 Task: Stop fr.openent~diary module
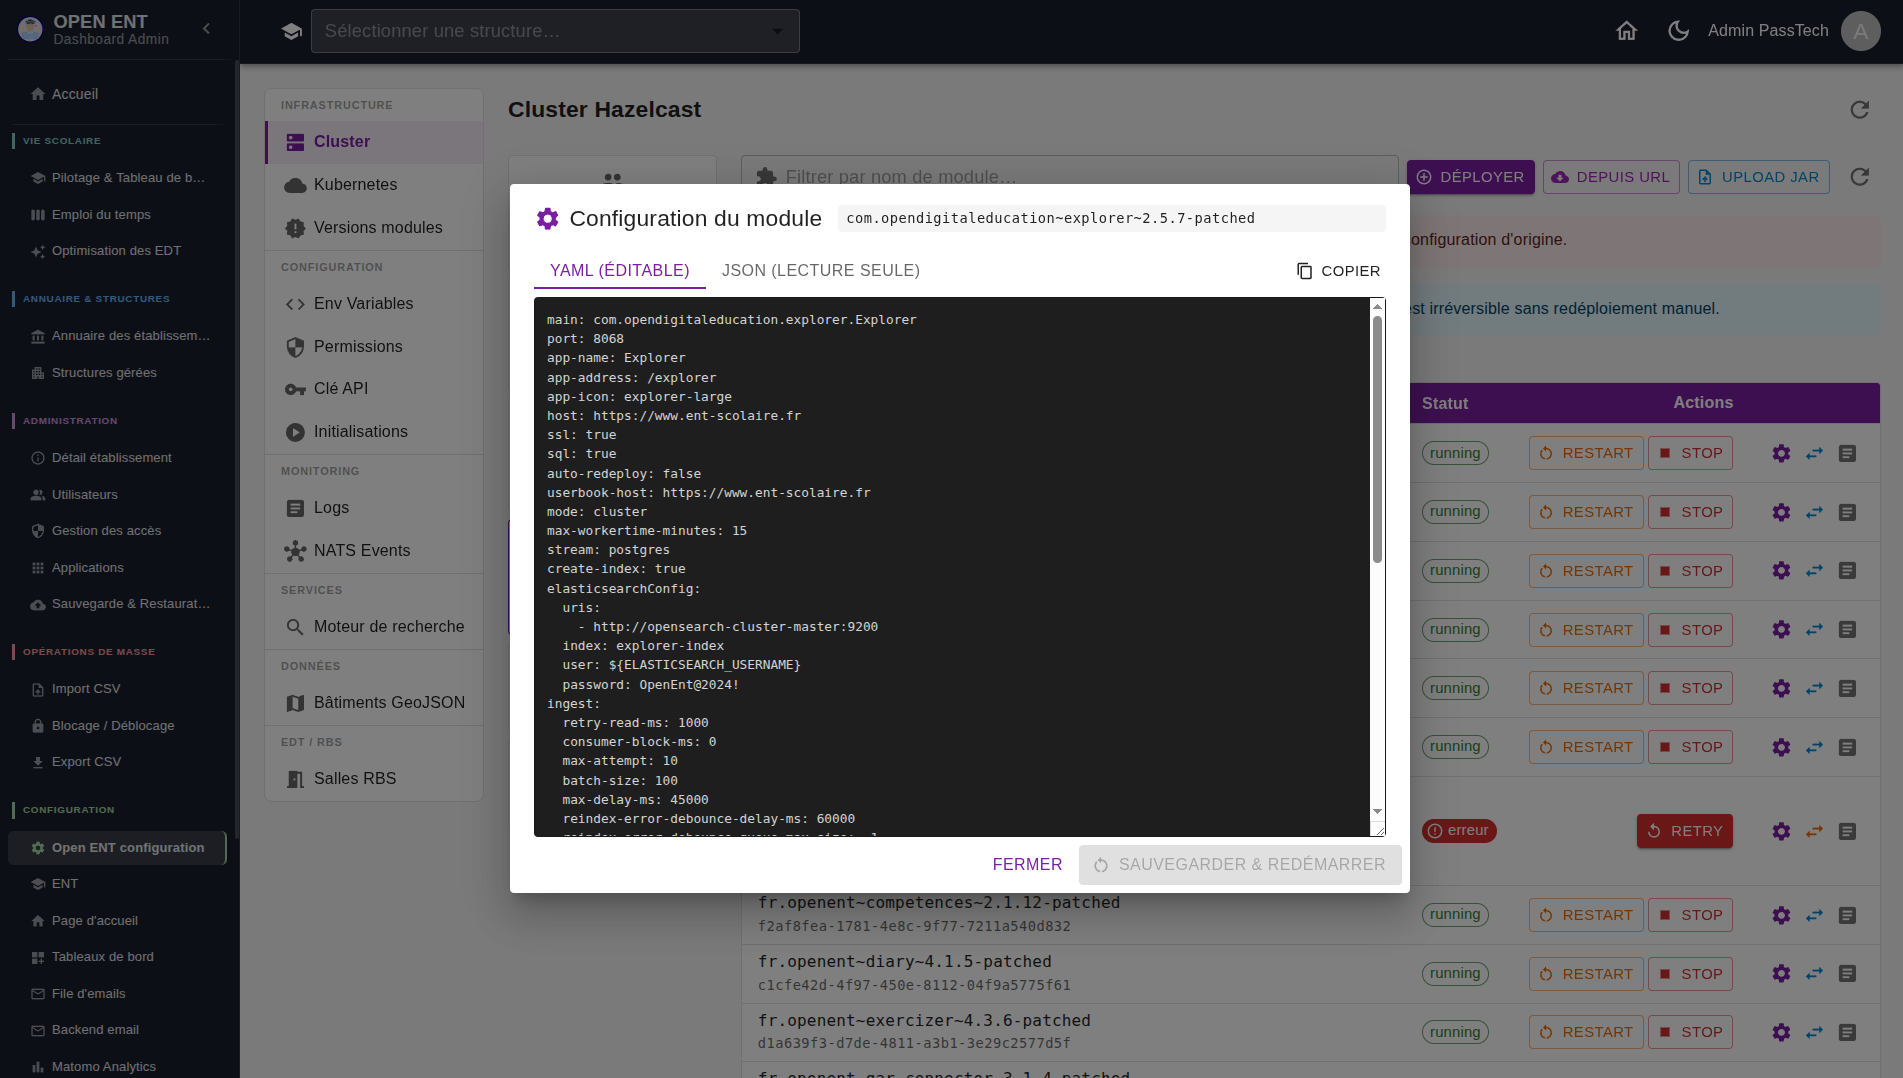[1691, 974]
